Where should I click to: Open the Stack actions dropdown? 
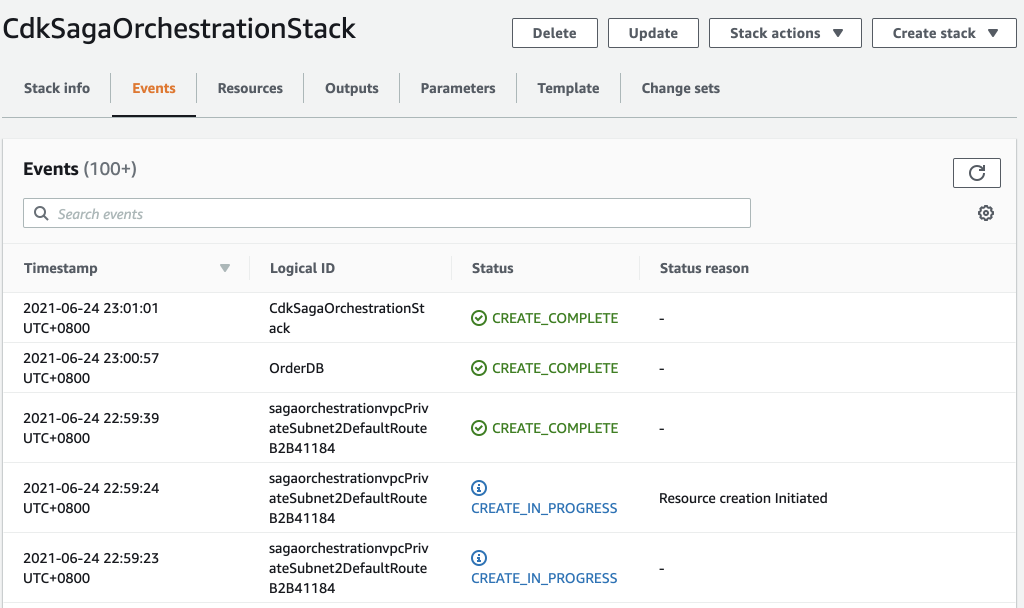[785, 32]
